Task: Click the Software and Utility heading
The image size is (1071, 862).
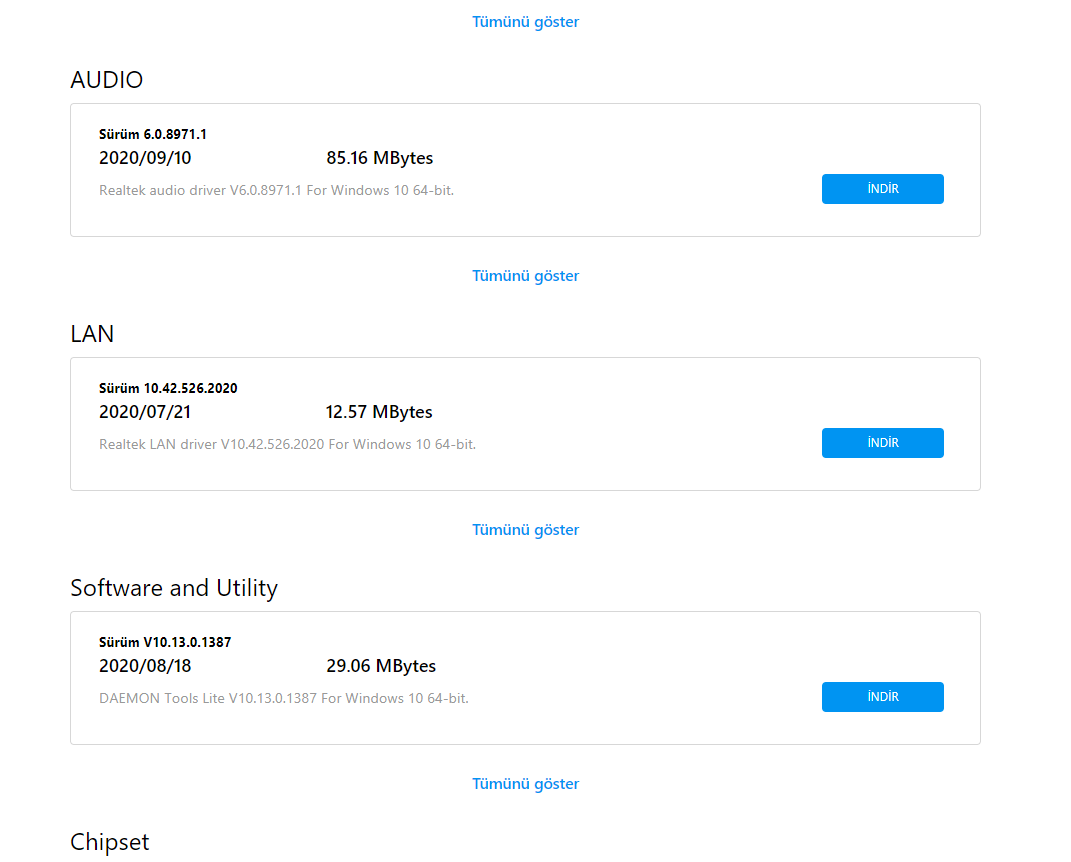Action: click(x=174, y=588)
